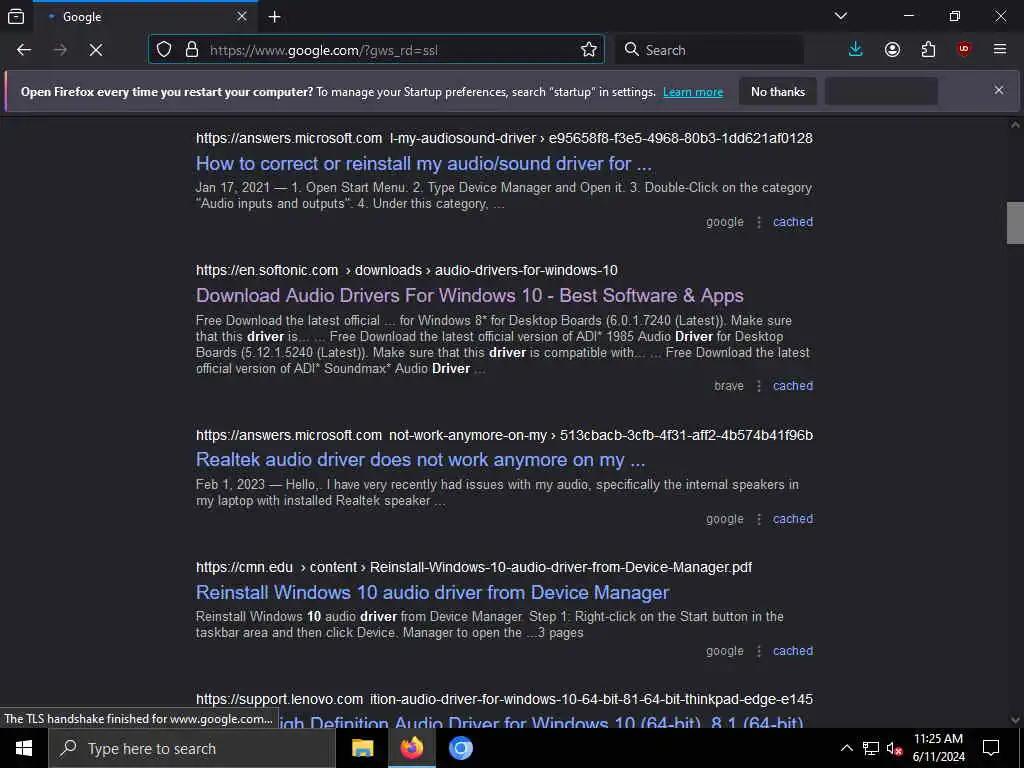
Task: Open options dots for cmn.edu result
Action: coord(758,651)
